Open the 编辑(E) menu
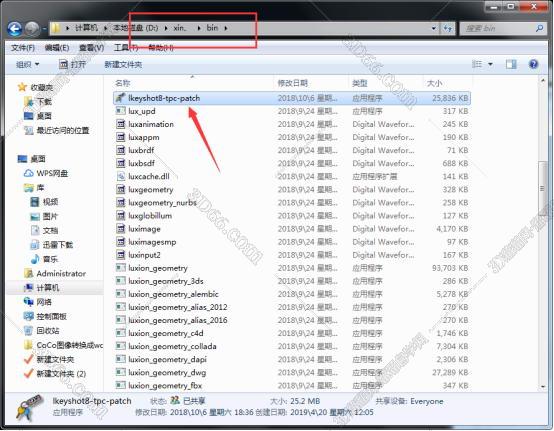Image resolution: width=554 pixels, height=431 pixels. (x=57, y=48)
